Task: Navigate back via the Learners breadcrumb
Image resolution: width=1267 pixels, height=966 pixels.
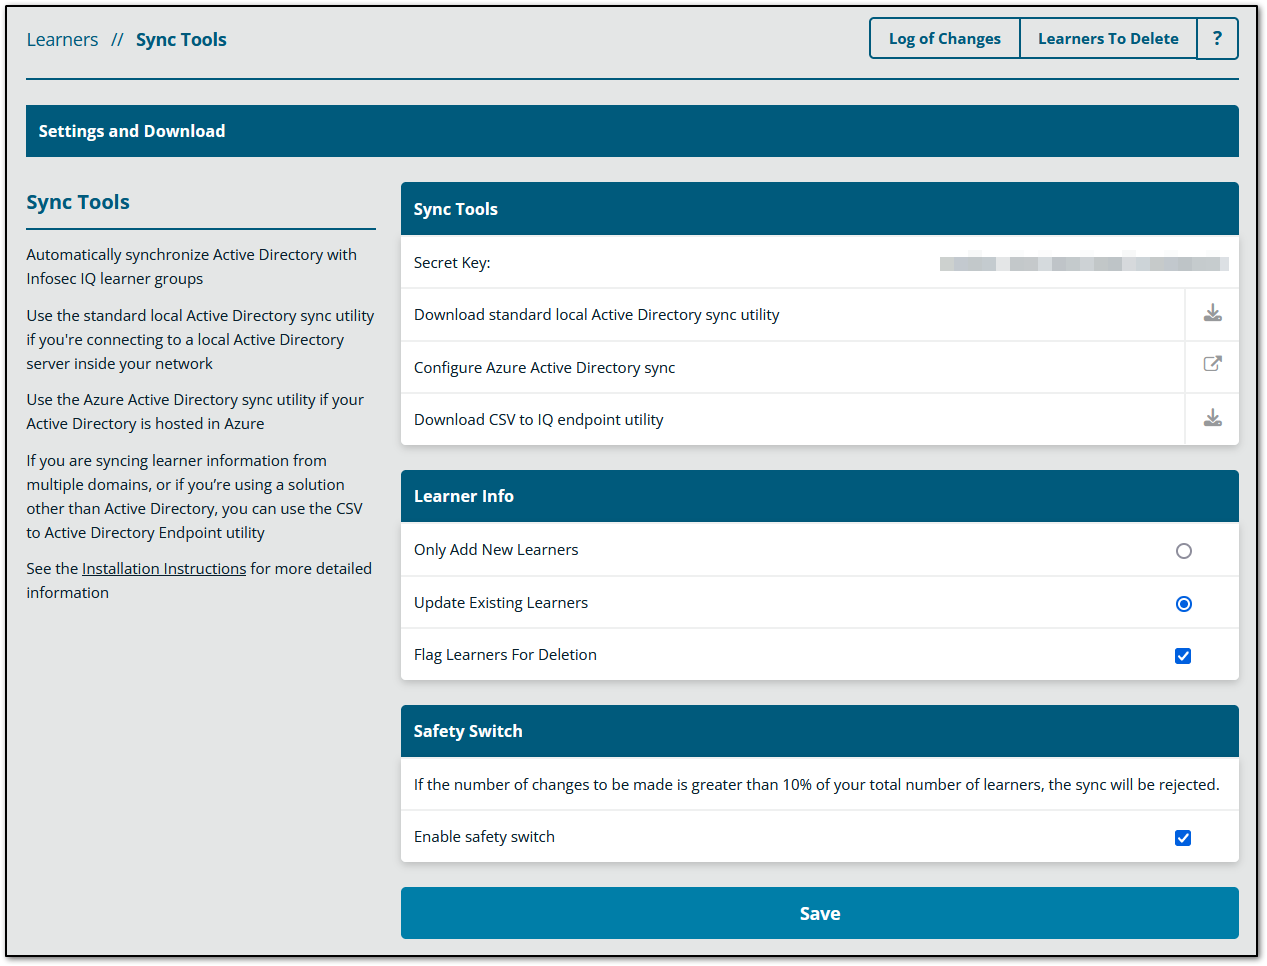Action: [62, 39]
